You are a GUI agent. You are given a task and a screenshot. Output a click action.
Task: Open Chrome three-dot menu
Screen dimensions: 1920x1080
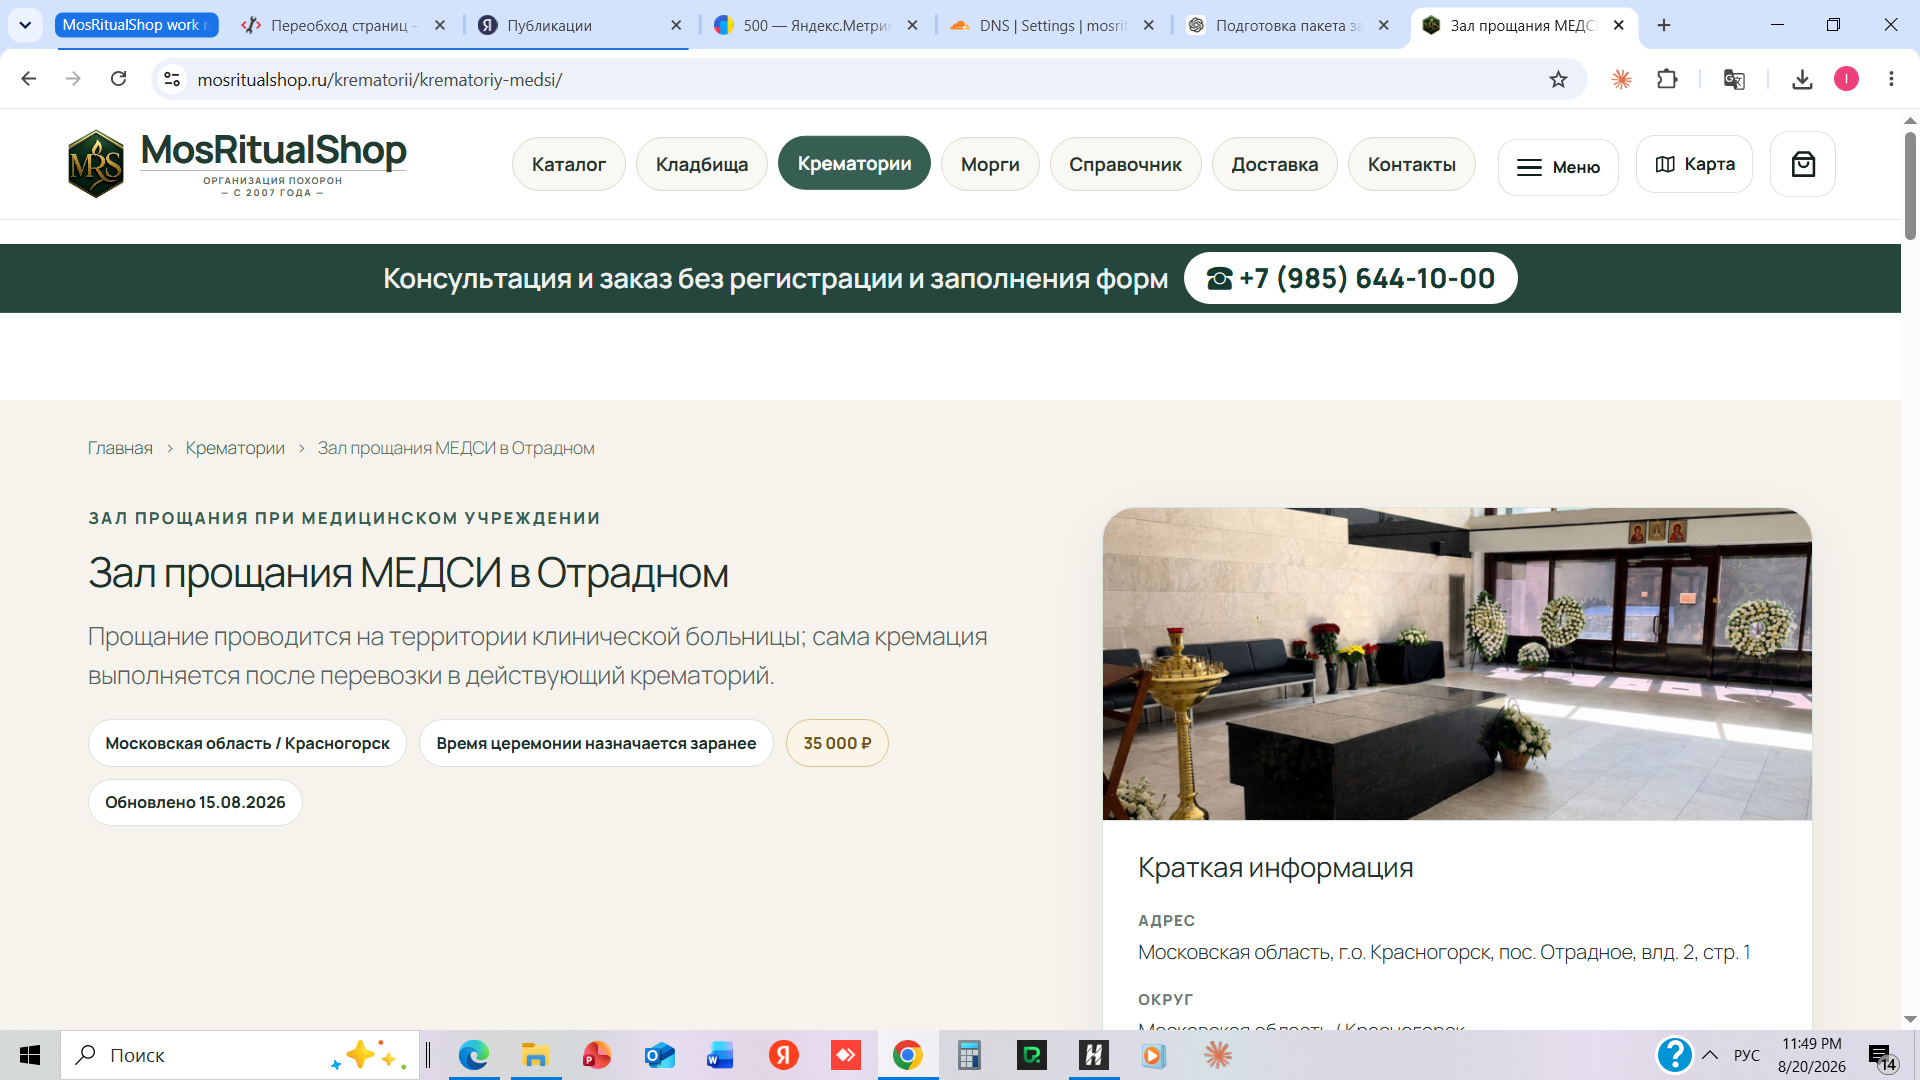click(1891, 79)
